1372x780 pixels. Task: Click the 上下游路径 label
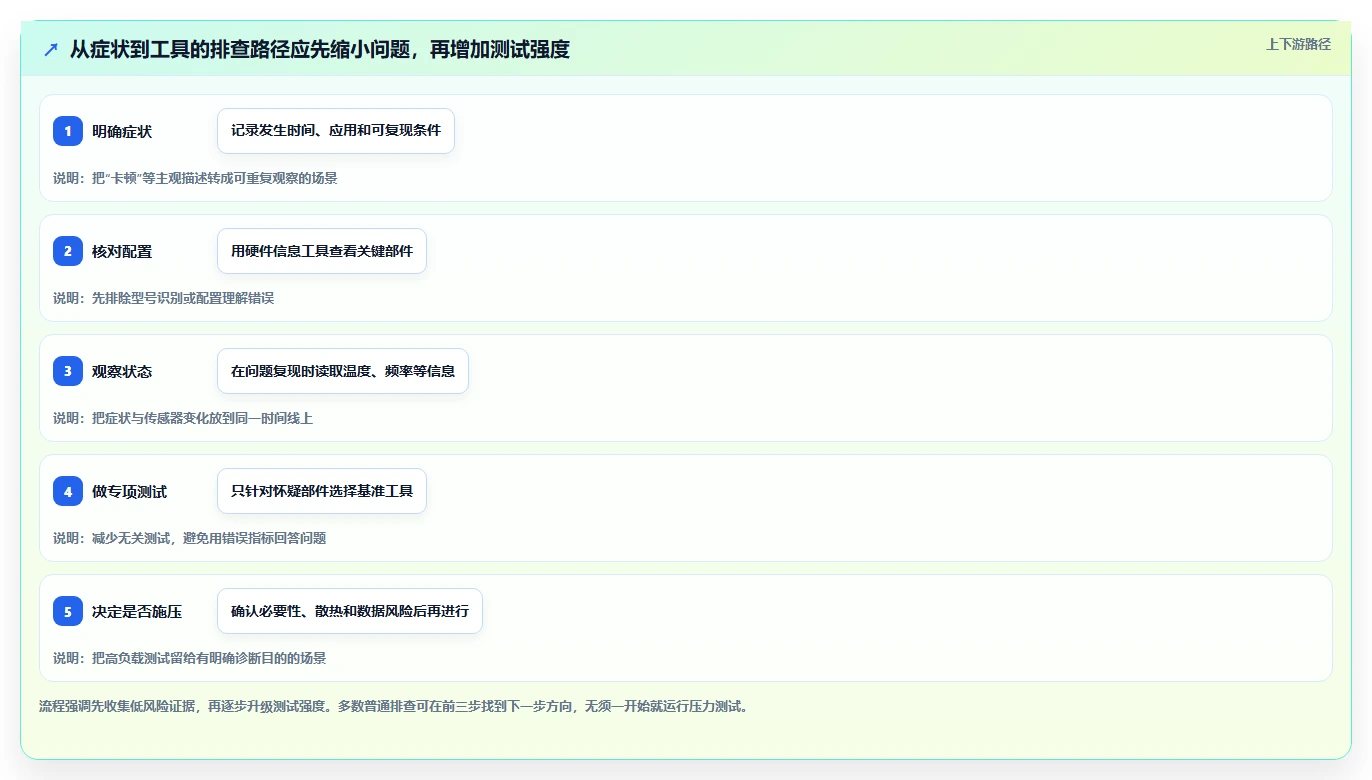coord(1298,44)
